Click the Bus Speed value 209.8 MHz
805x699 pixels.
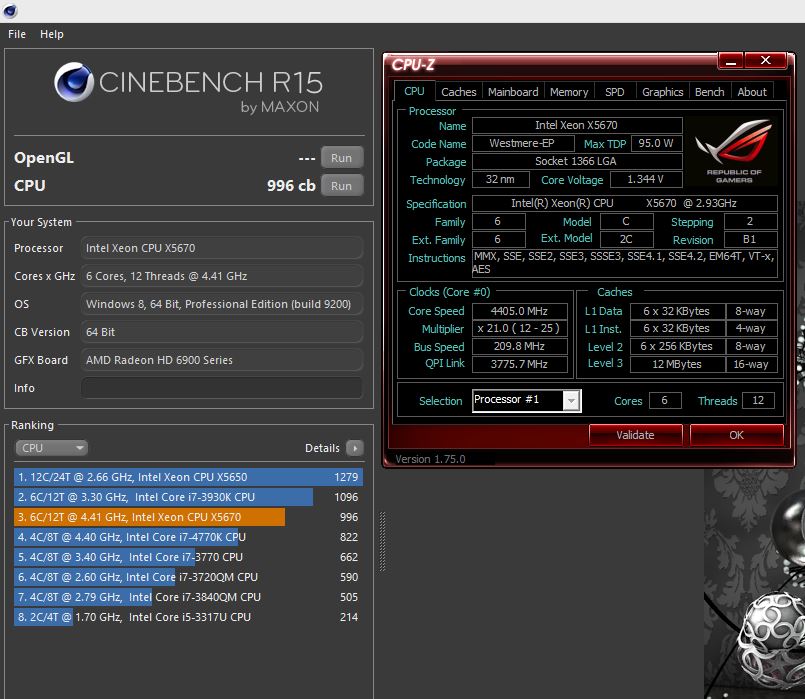click(520, 346)
